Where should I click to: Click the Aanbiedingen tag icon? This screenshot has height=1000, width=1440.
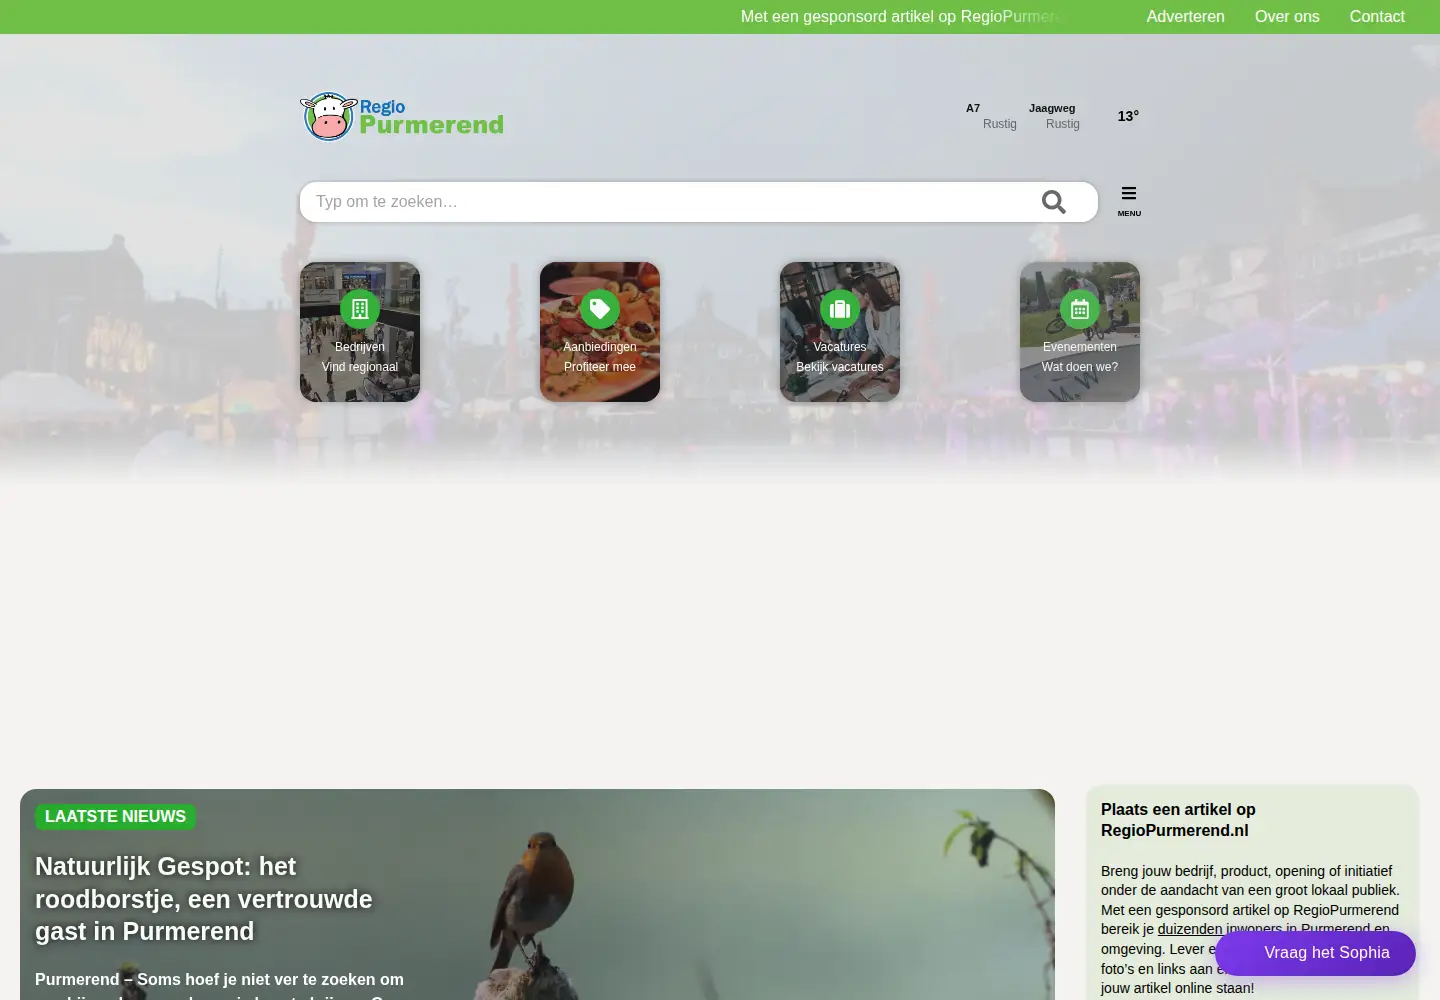[600, 309]
